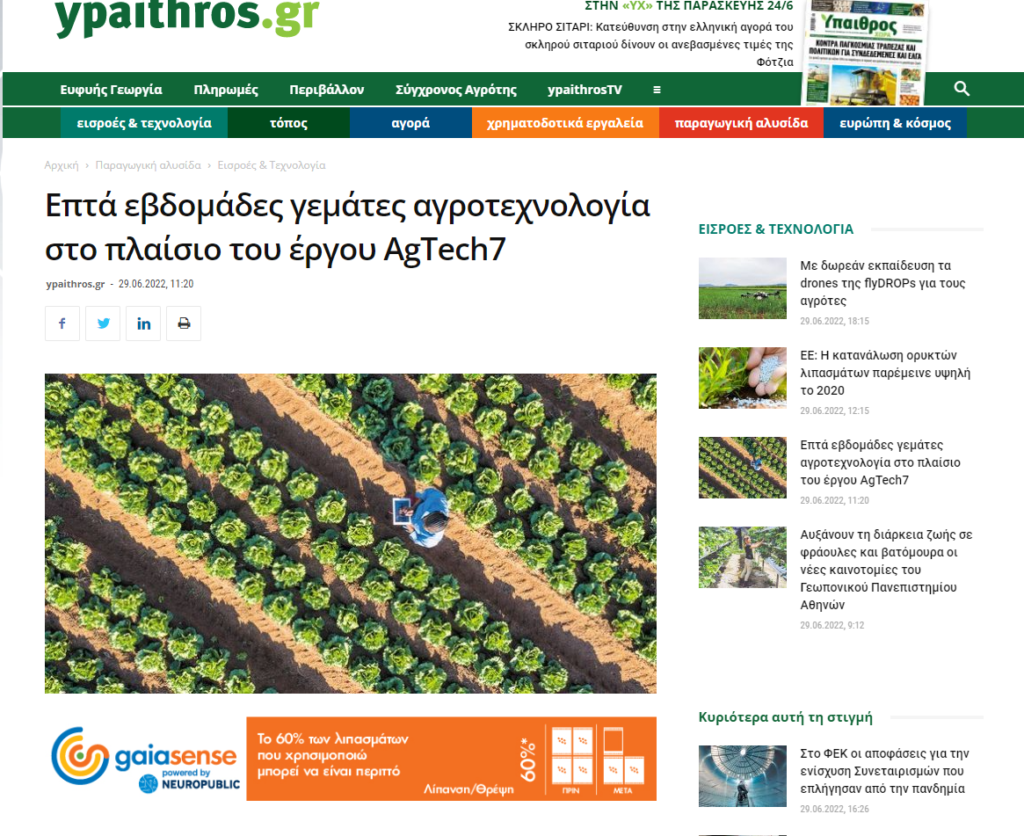Screen dimensions: 1024x836
Task: Click Εισροές & Τεχνολογία breadcrumb
Action: pyautogui.click(x=272, y=165)
